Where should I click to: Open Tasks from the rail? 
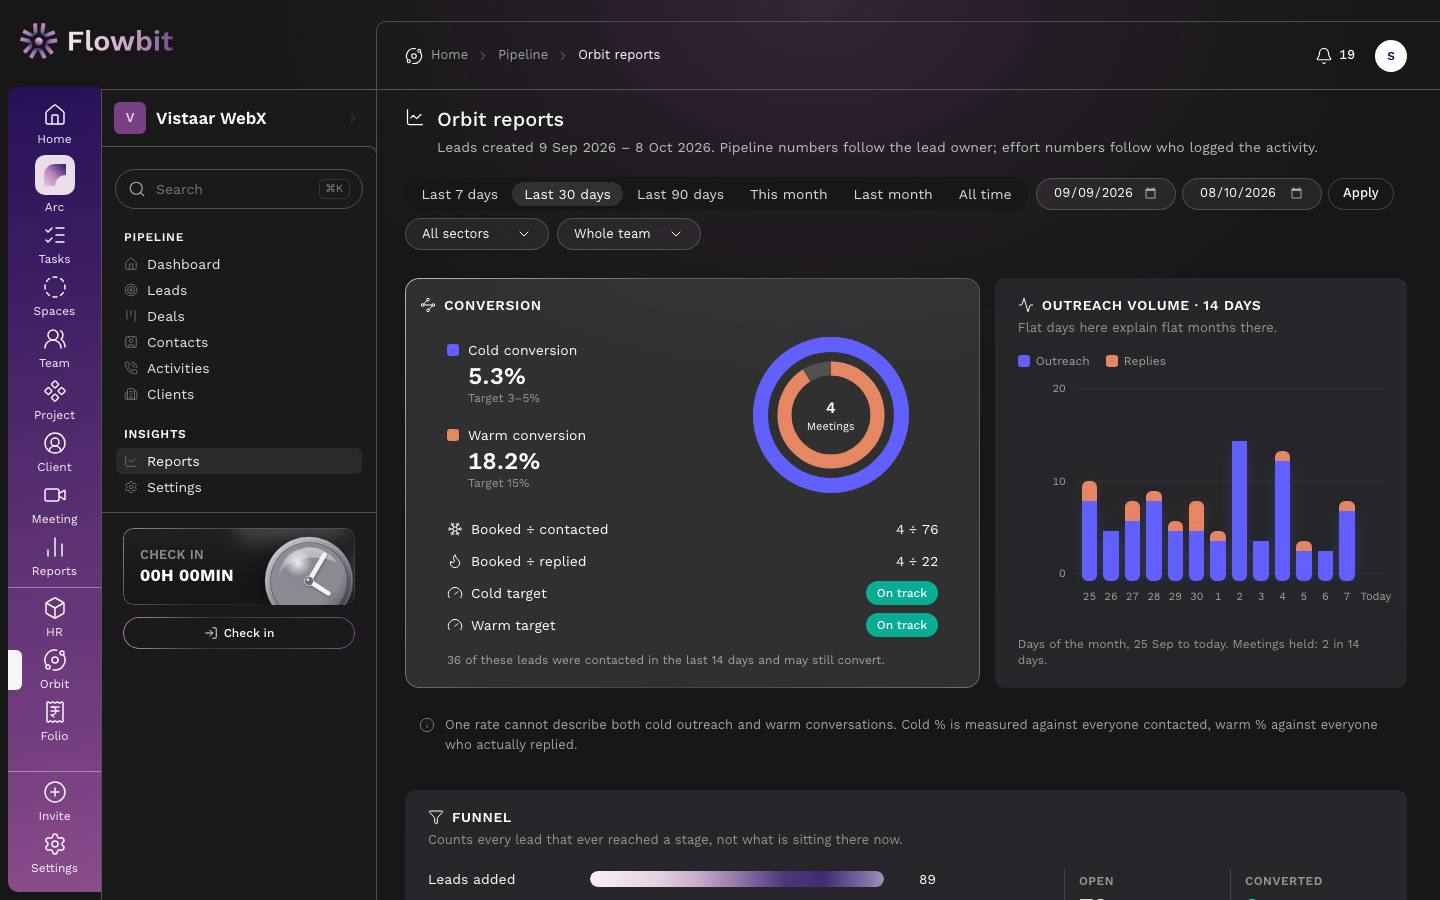click(x=54, y=245)
